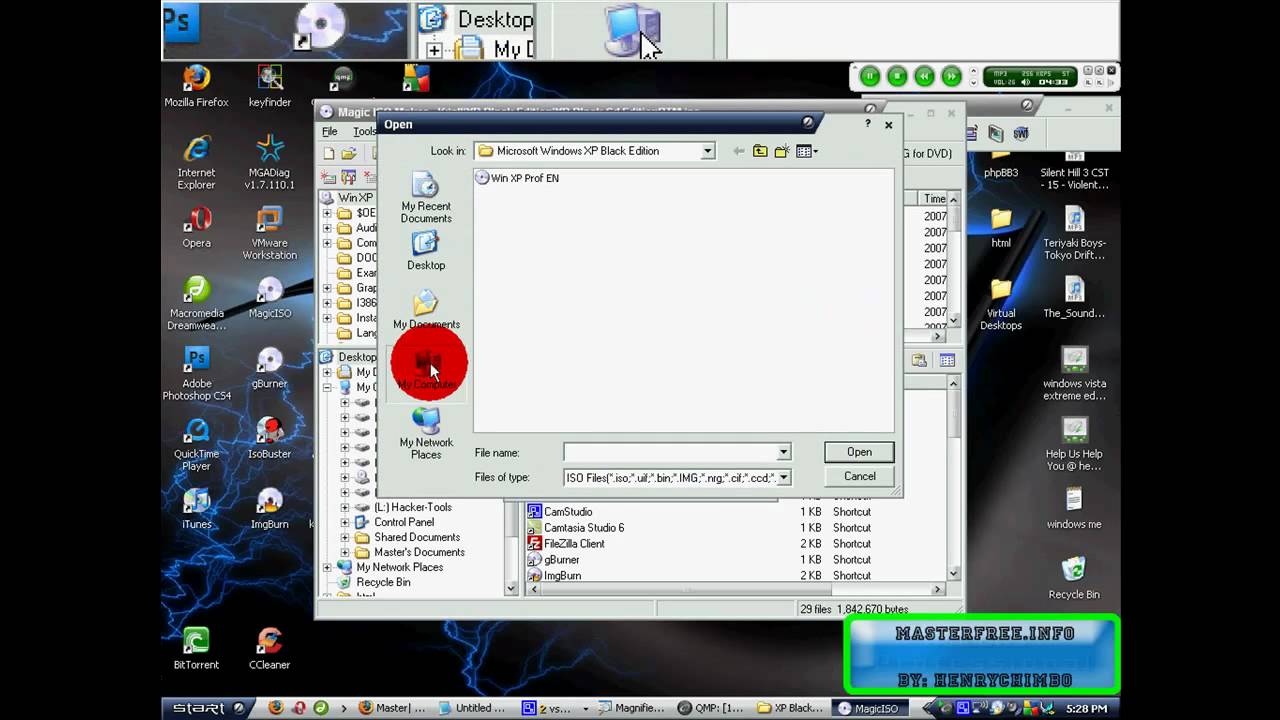Open the QuickTime Player desktop icon
This screenshot has width=1280, height=720.
196,443
